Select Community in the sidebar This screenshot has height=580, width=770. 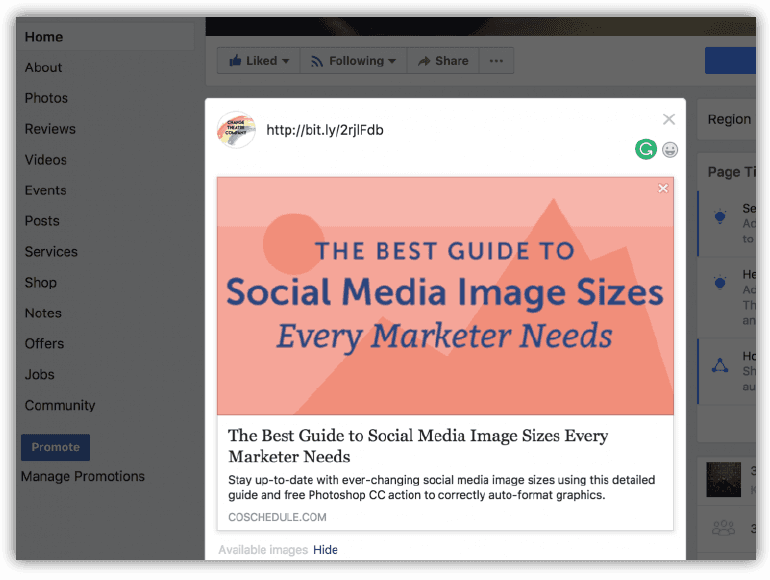(x=60, y=405)
